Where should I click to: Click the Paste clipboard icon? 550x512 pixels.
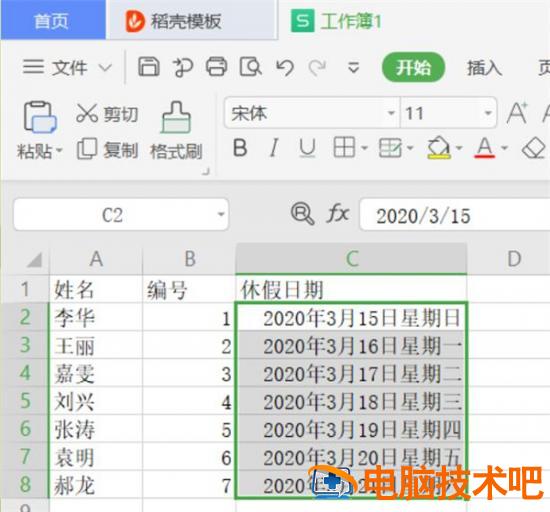[40, 117]
